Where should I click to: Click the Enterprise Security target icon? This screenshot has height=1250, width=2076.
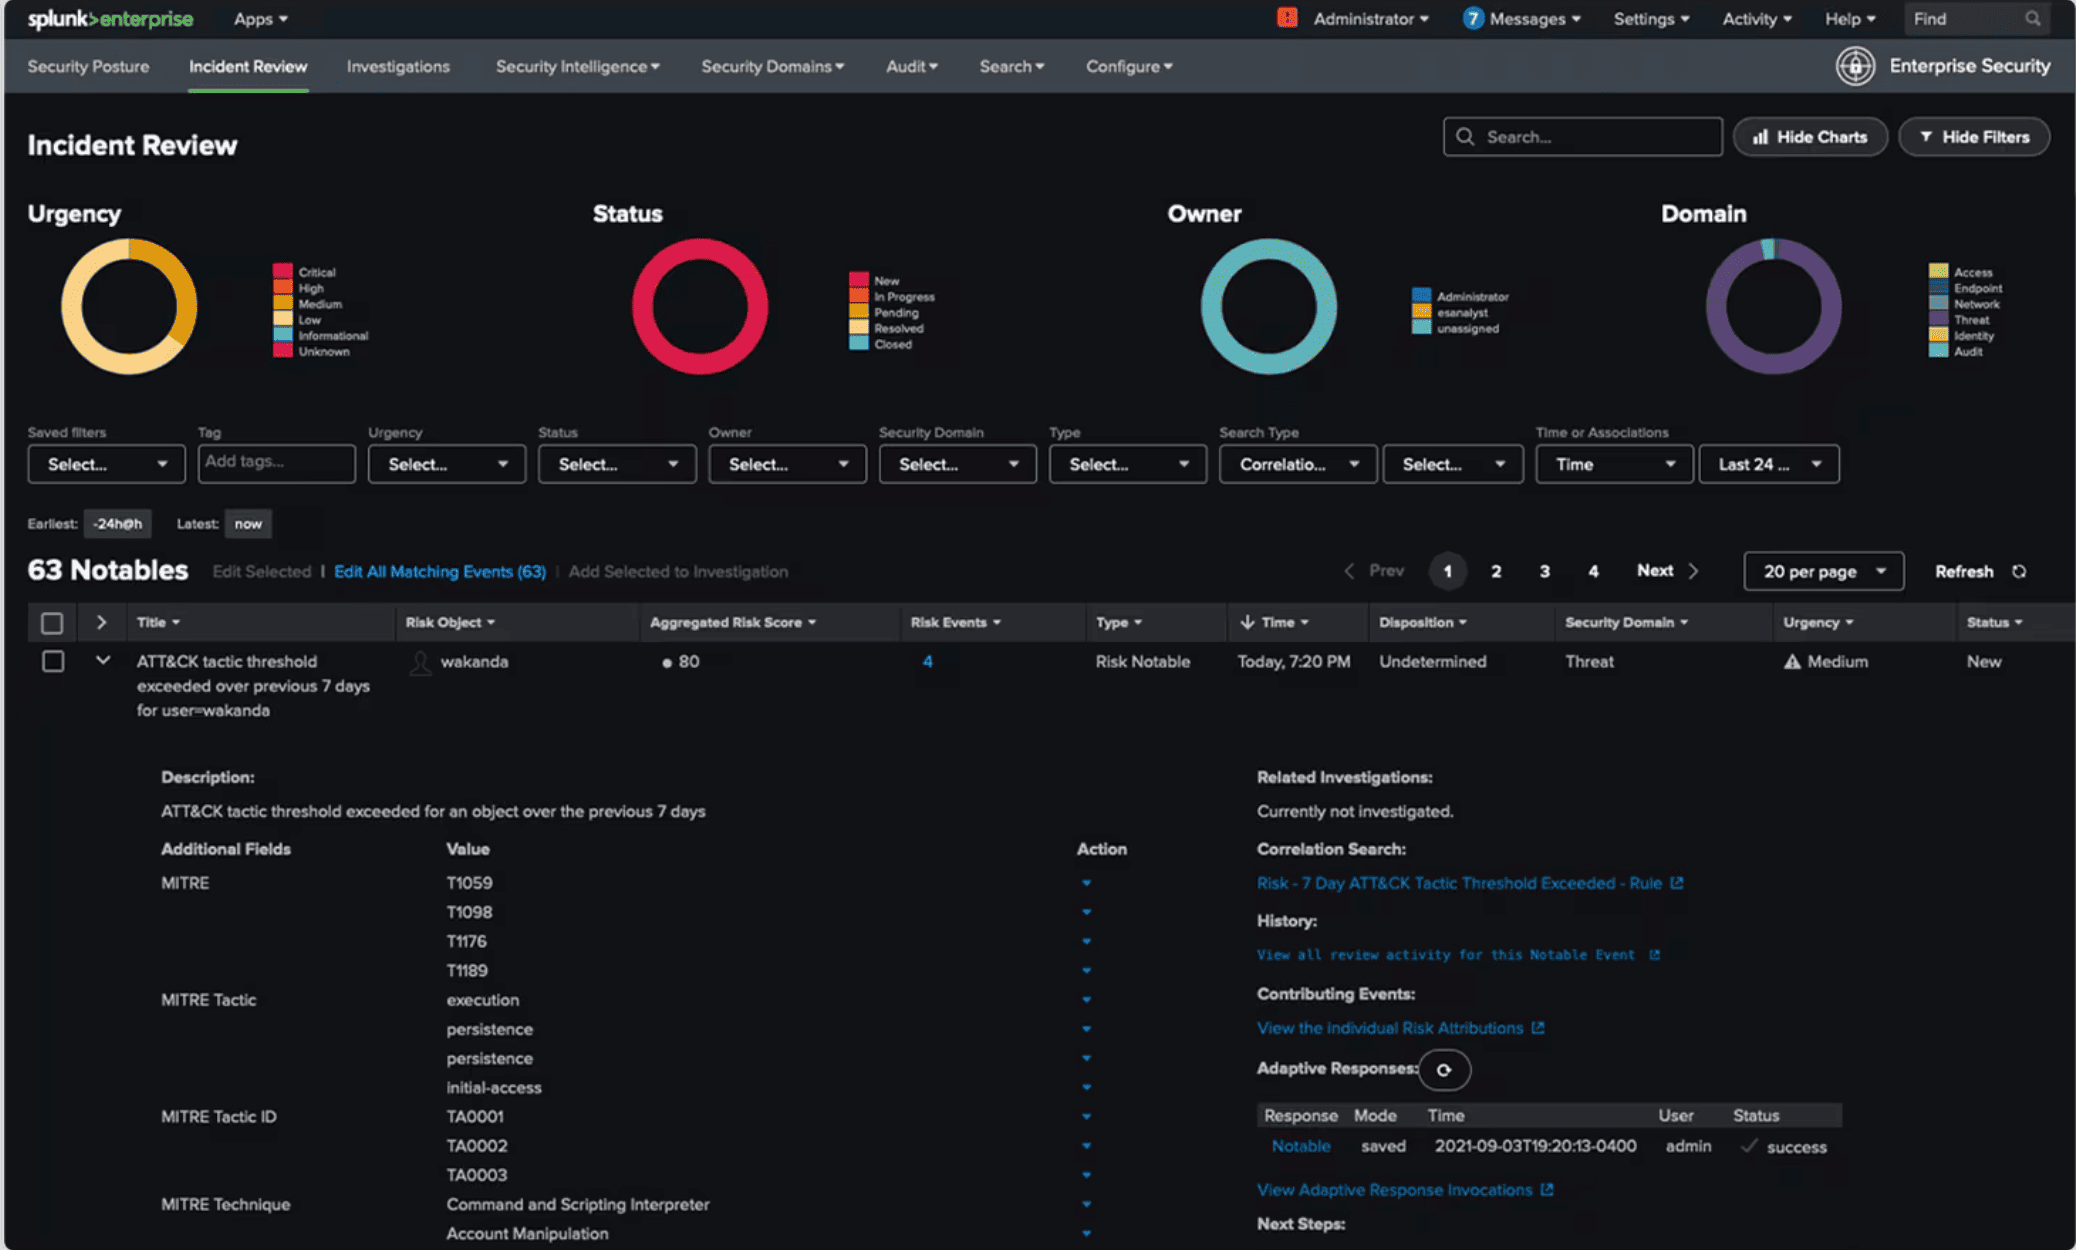click(1855, 66)
